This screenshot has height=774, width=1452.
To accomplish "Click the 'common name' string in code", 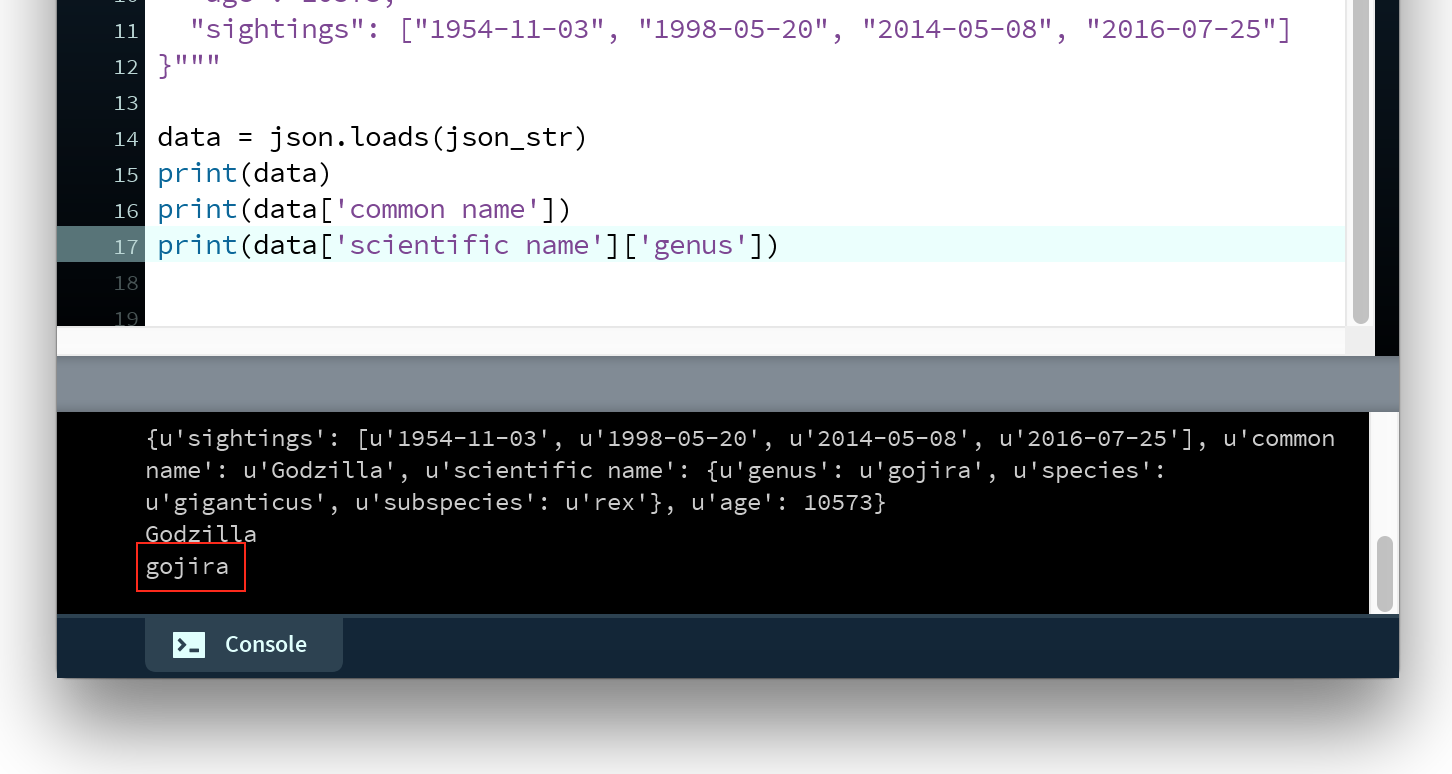I will click(443, 210).
